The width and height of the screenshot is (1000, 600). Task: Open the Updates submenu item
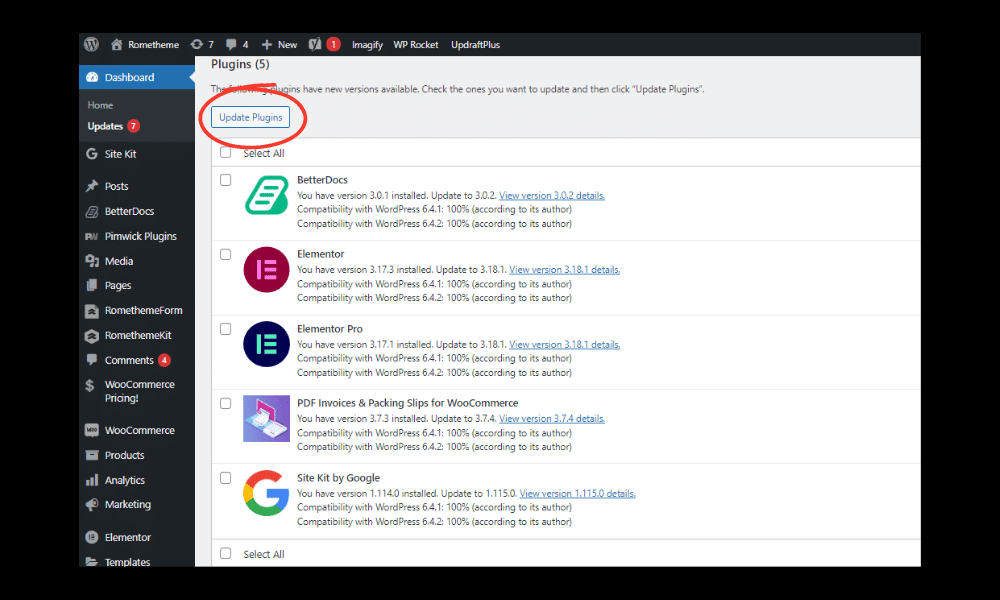point(105,126)
